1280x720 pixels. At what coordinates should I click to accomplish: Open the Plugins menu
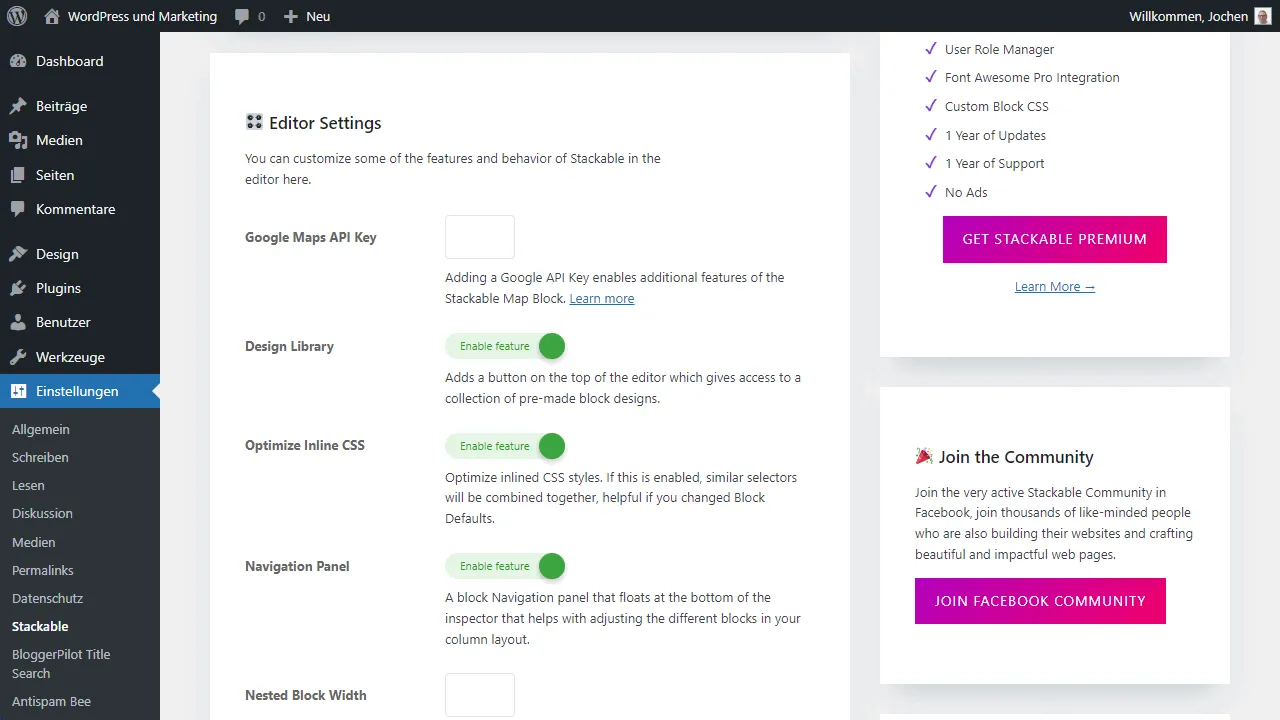pyautogui.click(x=80, y=288)
